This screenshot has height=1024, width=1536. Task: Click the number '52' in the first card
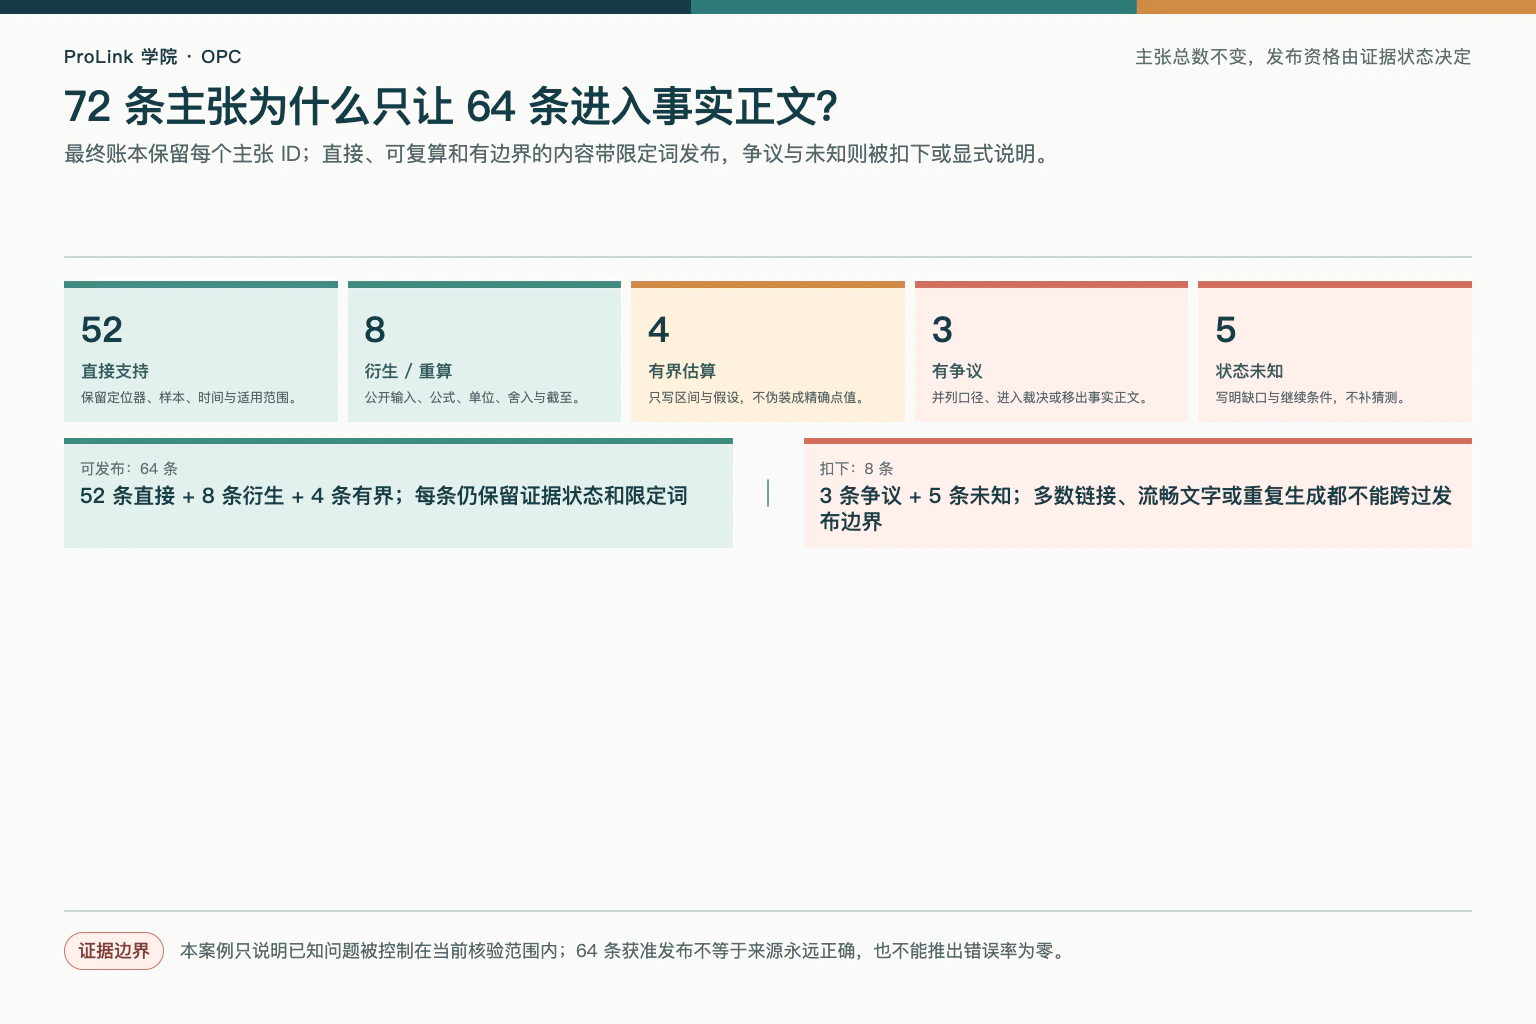coord(102,330)
